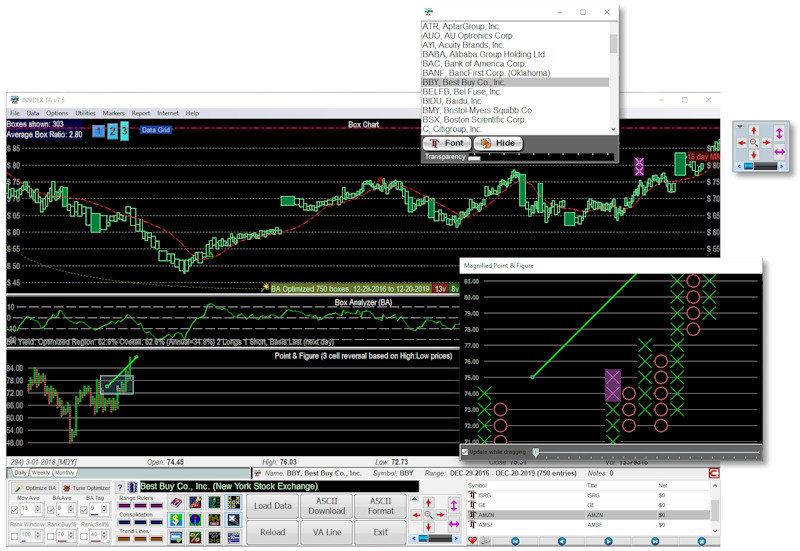Click the red heart icon below the symbol table
Image resolution: width=800 pixels, height=551 pixels.
click(x=472, y=541)
